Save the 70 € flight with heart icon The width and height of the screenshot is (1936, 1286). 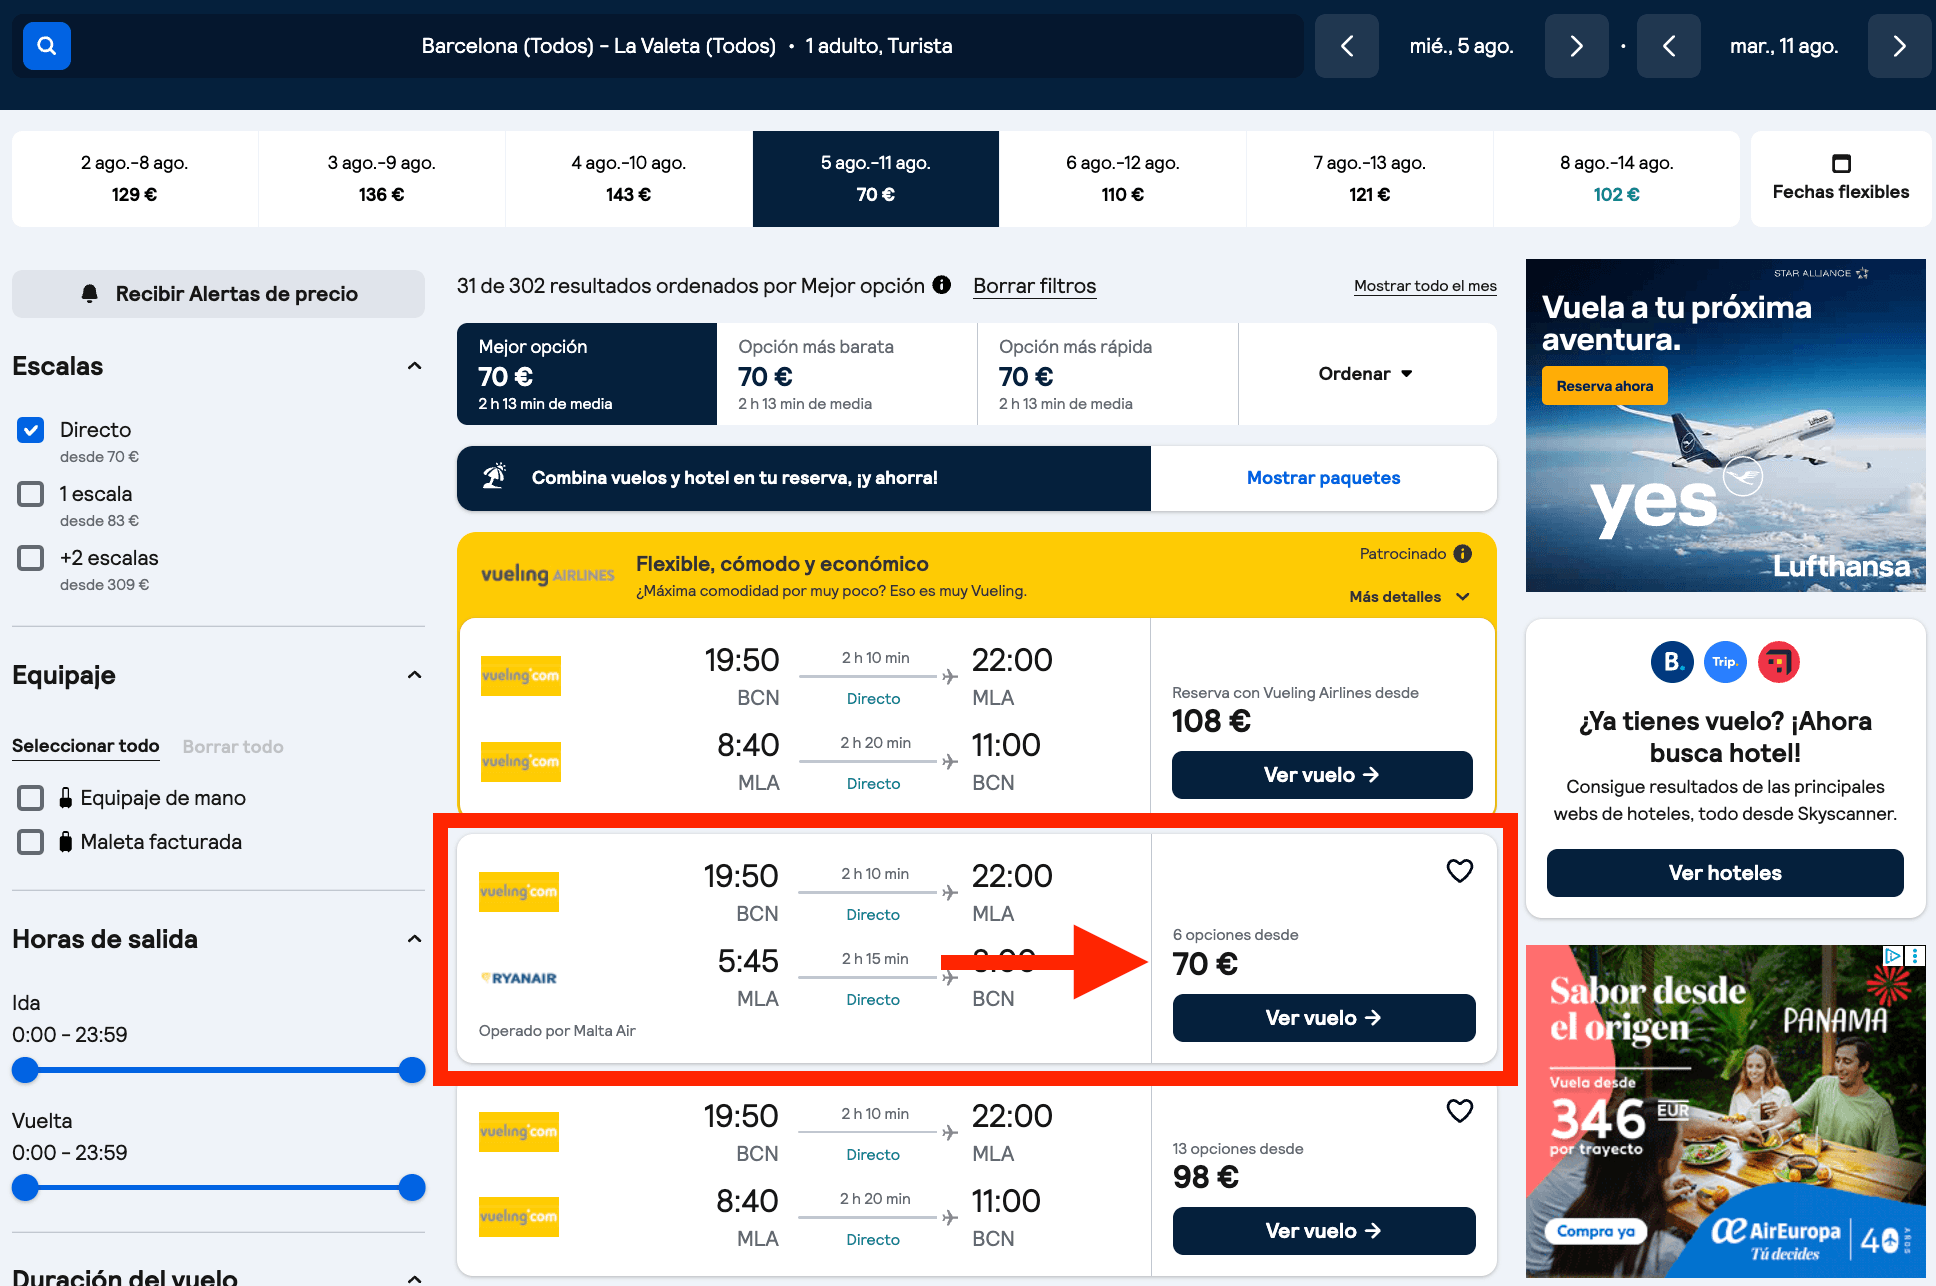[1459, 871]
